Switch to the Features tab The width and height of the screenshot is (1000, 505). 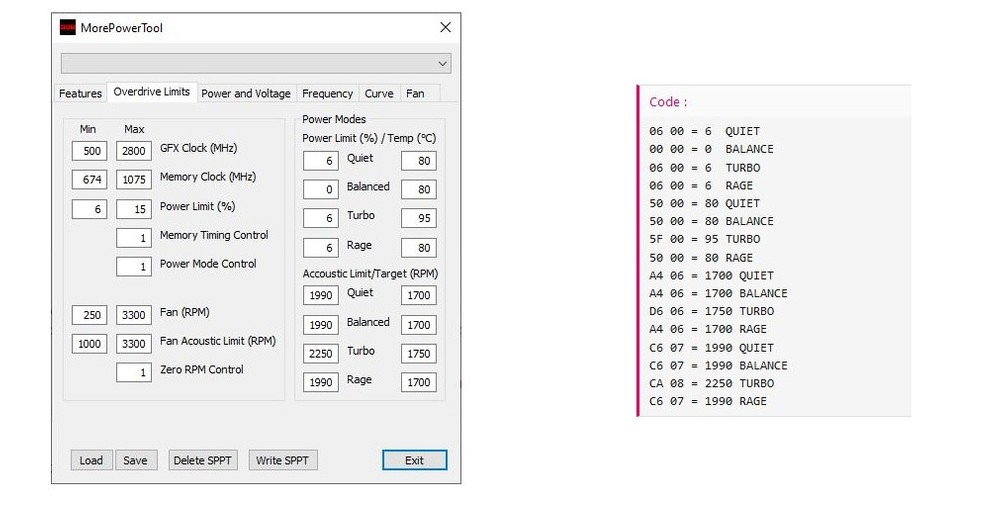tap(80, 93)
